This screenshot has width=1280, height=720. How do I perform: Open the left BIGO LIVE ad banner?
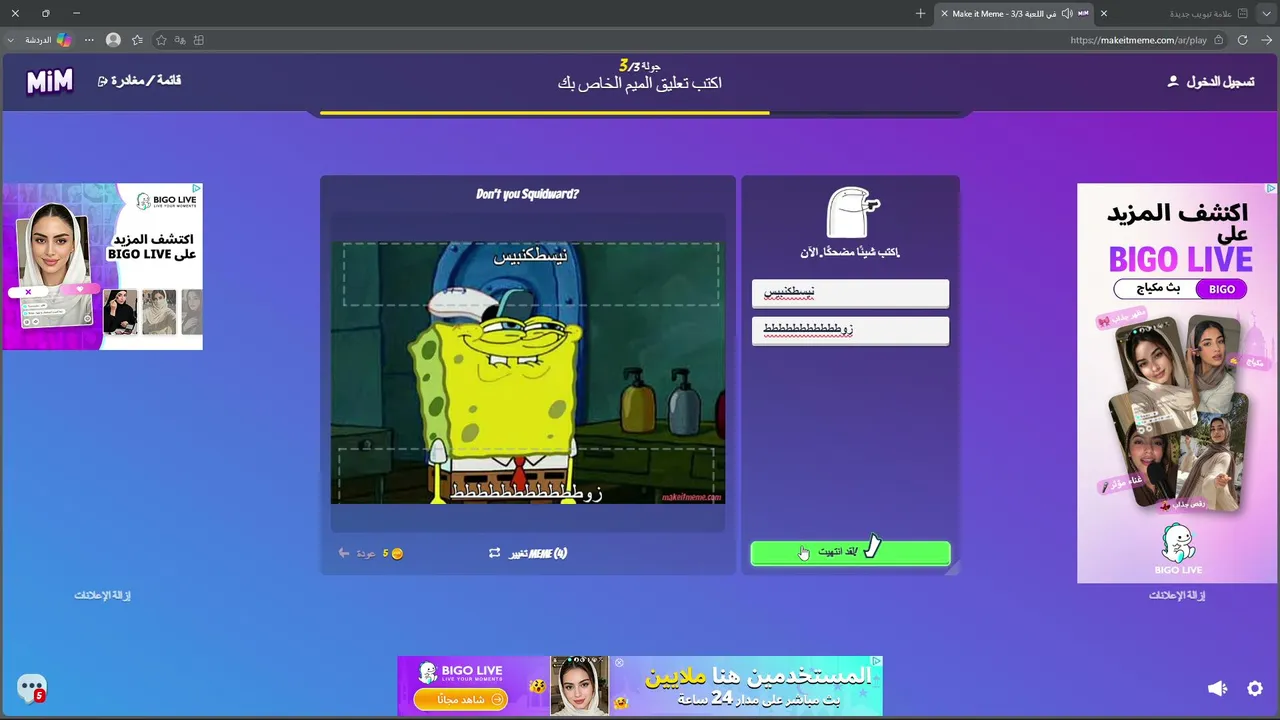point(103,267)
